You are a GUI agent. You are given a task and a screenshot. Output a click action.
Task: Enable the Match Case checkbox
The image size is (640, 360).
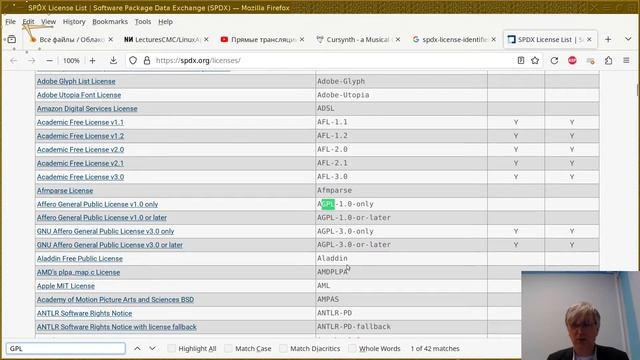pos(228,349)
